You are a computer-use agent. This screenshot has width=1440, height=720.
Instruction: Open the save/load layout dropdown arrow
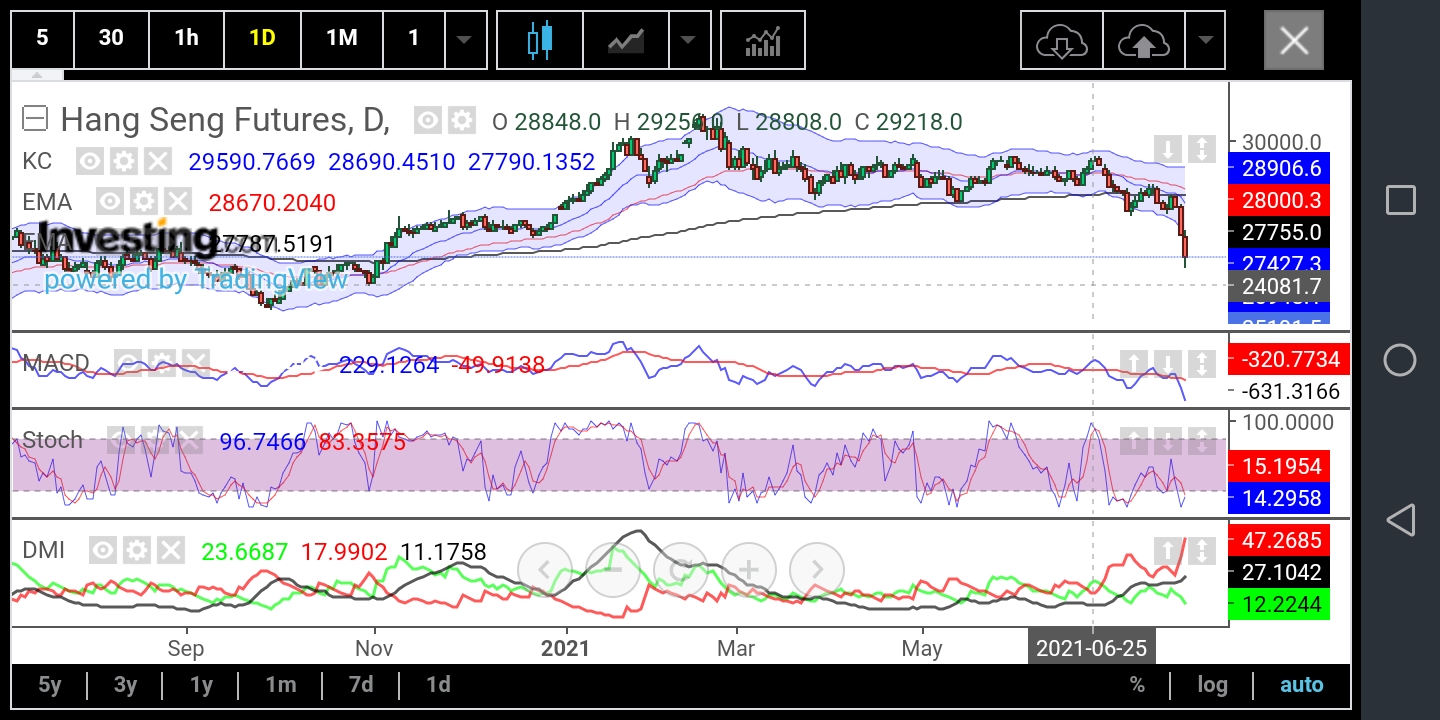coord(1205,41)
